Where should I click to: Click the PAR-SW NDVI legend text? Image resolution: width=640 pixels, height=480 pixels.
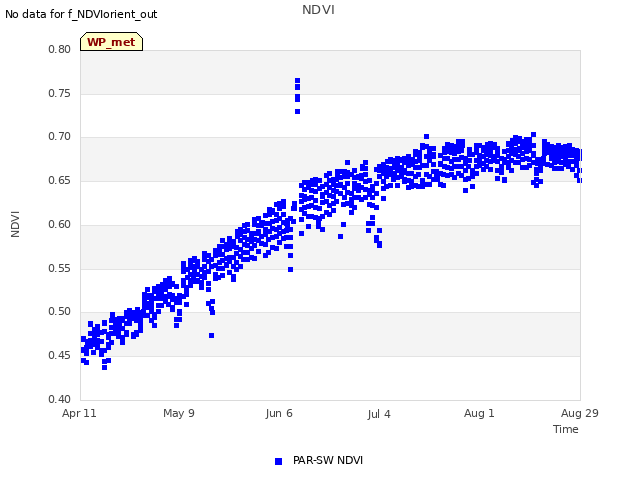[x=328, y=460]
